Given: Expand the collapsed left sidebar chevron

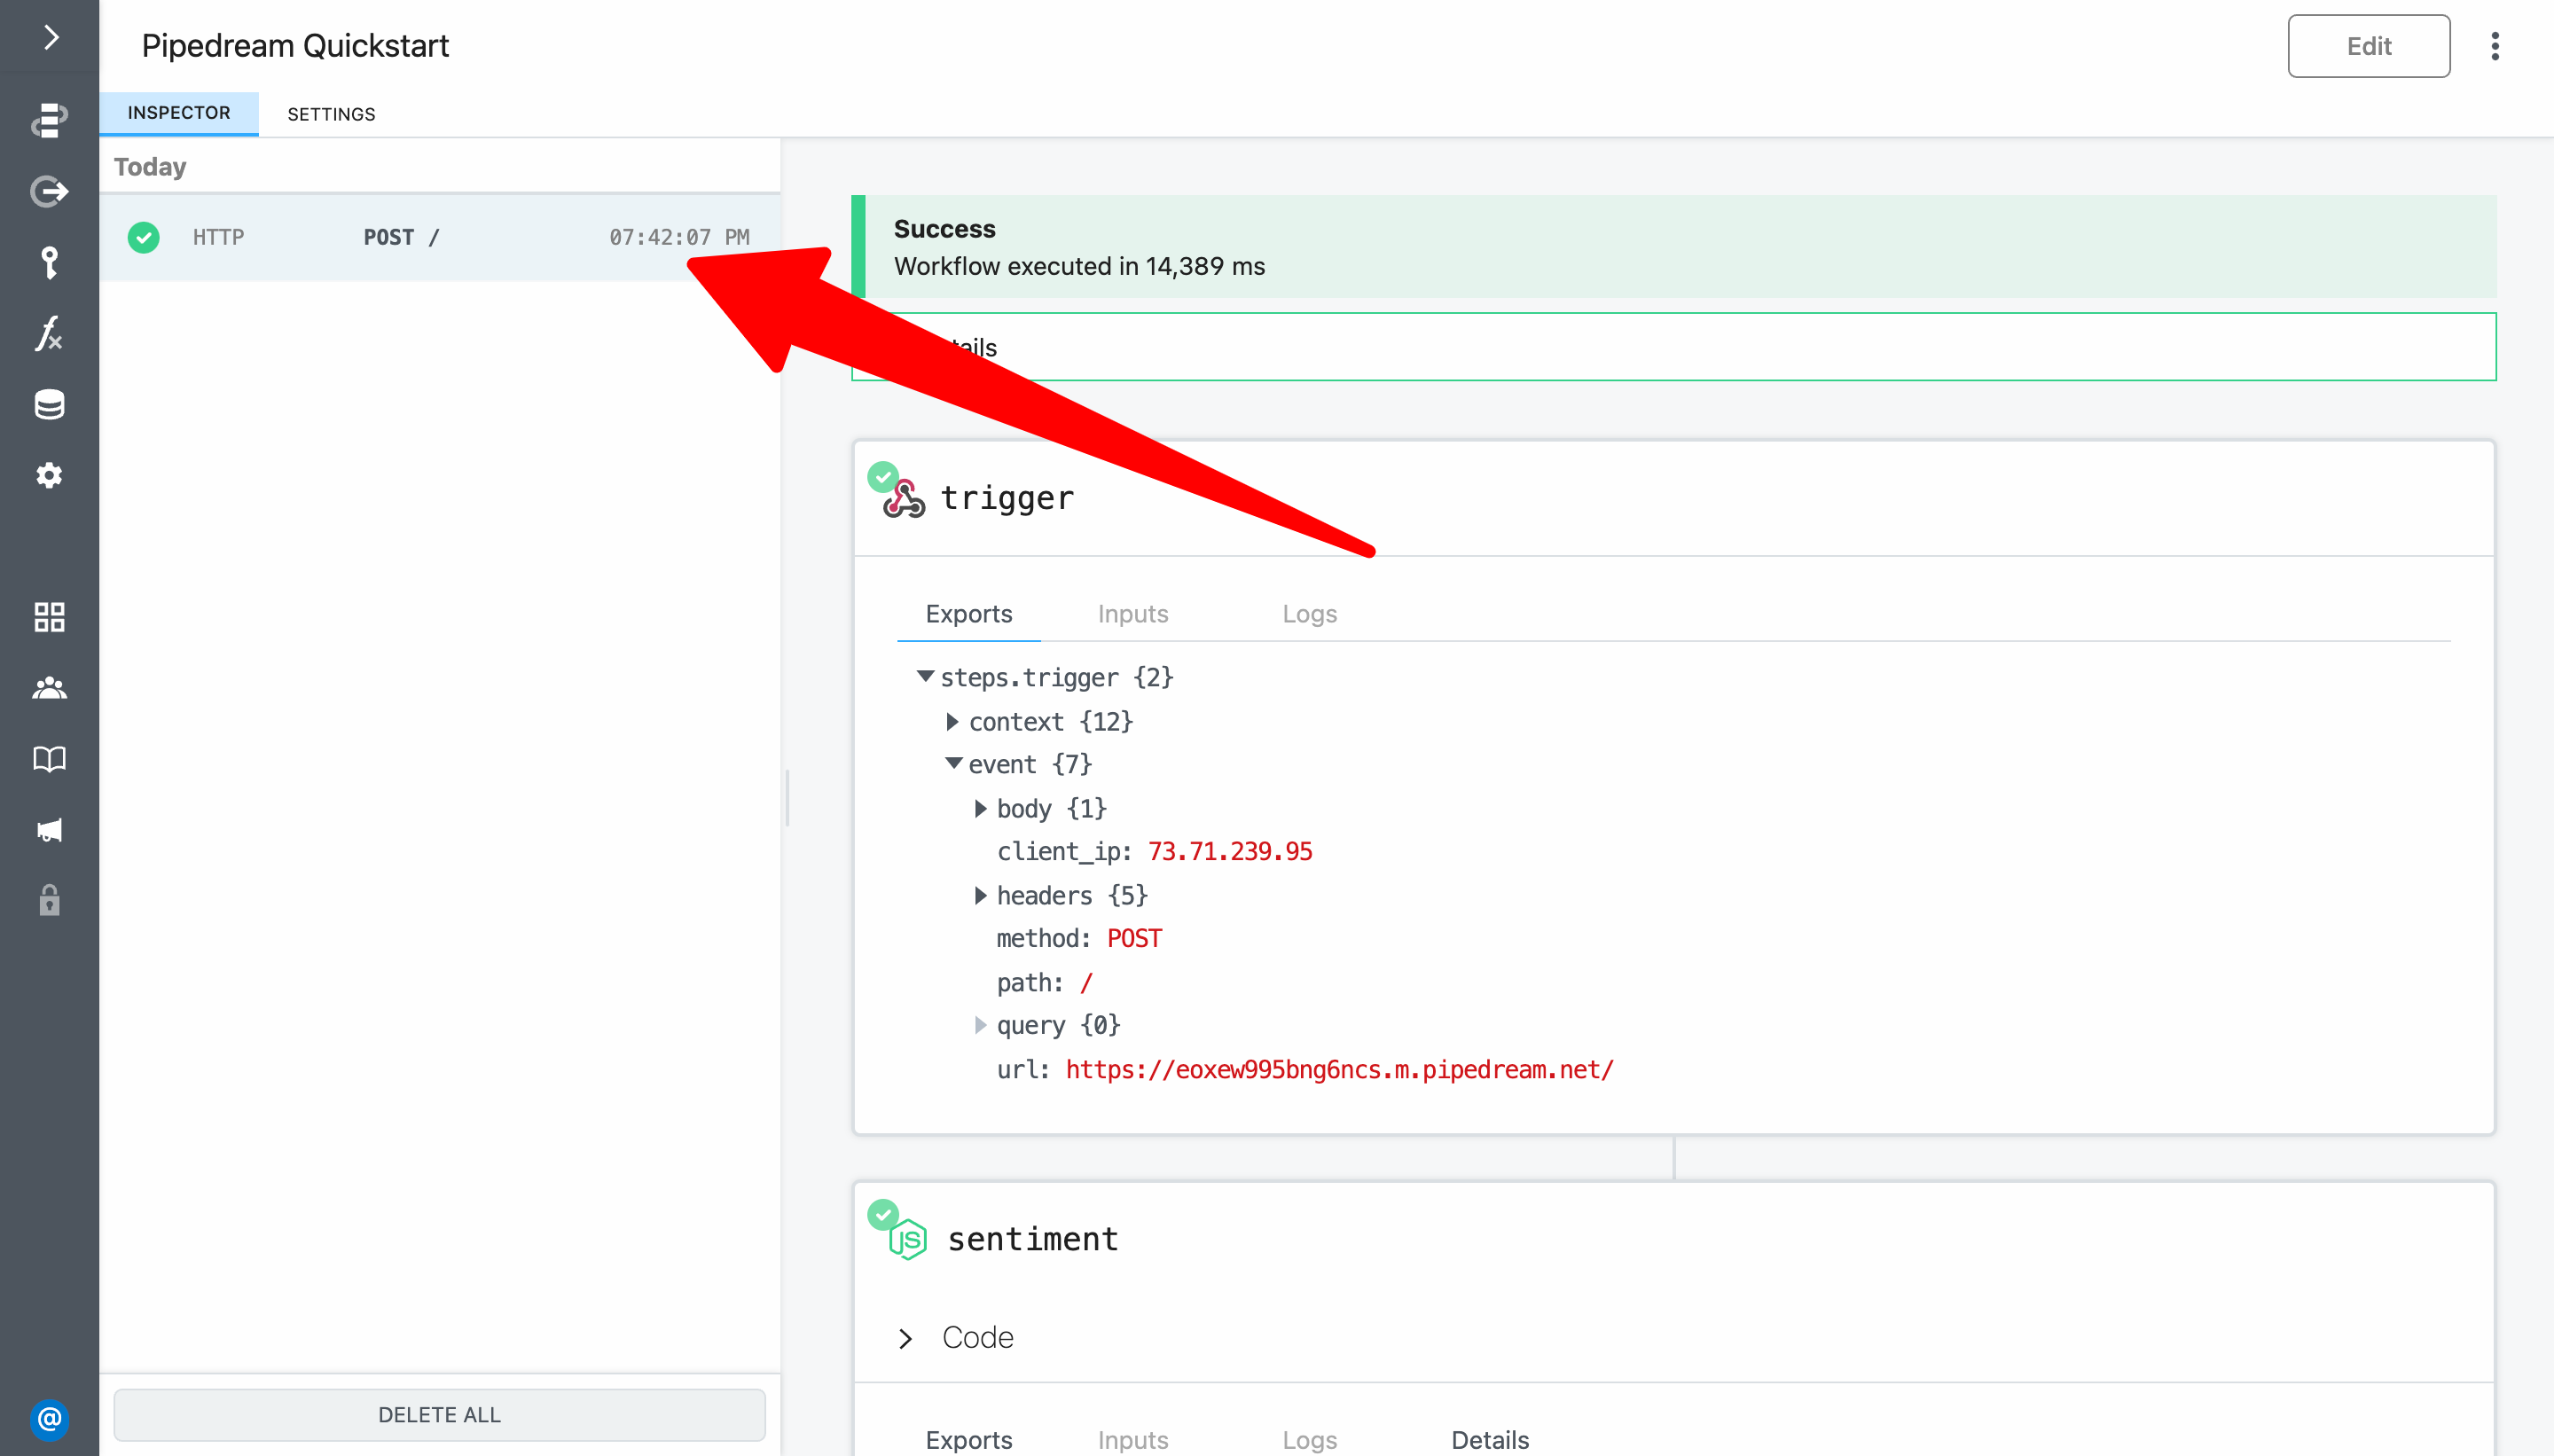Looking at the screenshot, I should point(50,38).
